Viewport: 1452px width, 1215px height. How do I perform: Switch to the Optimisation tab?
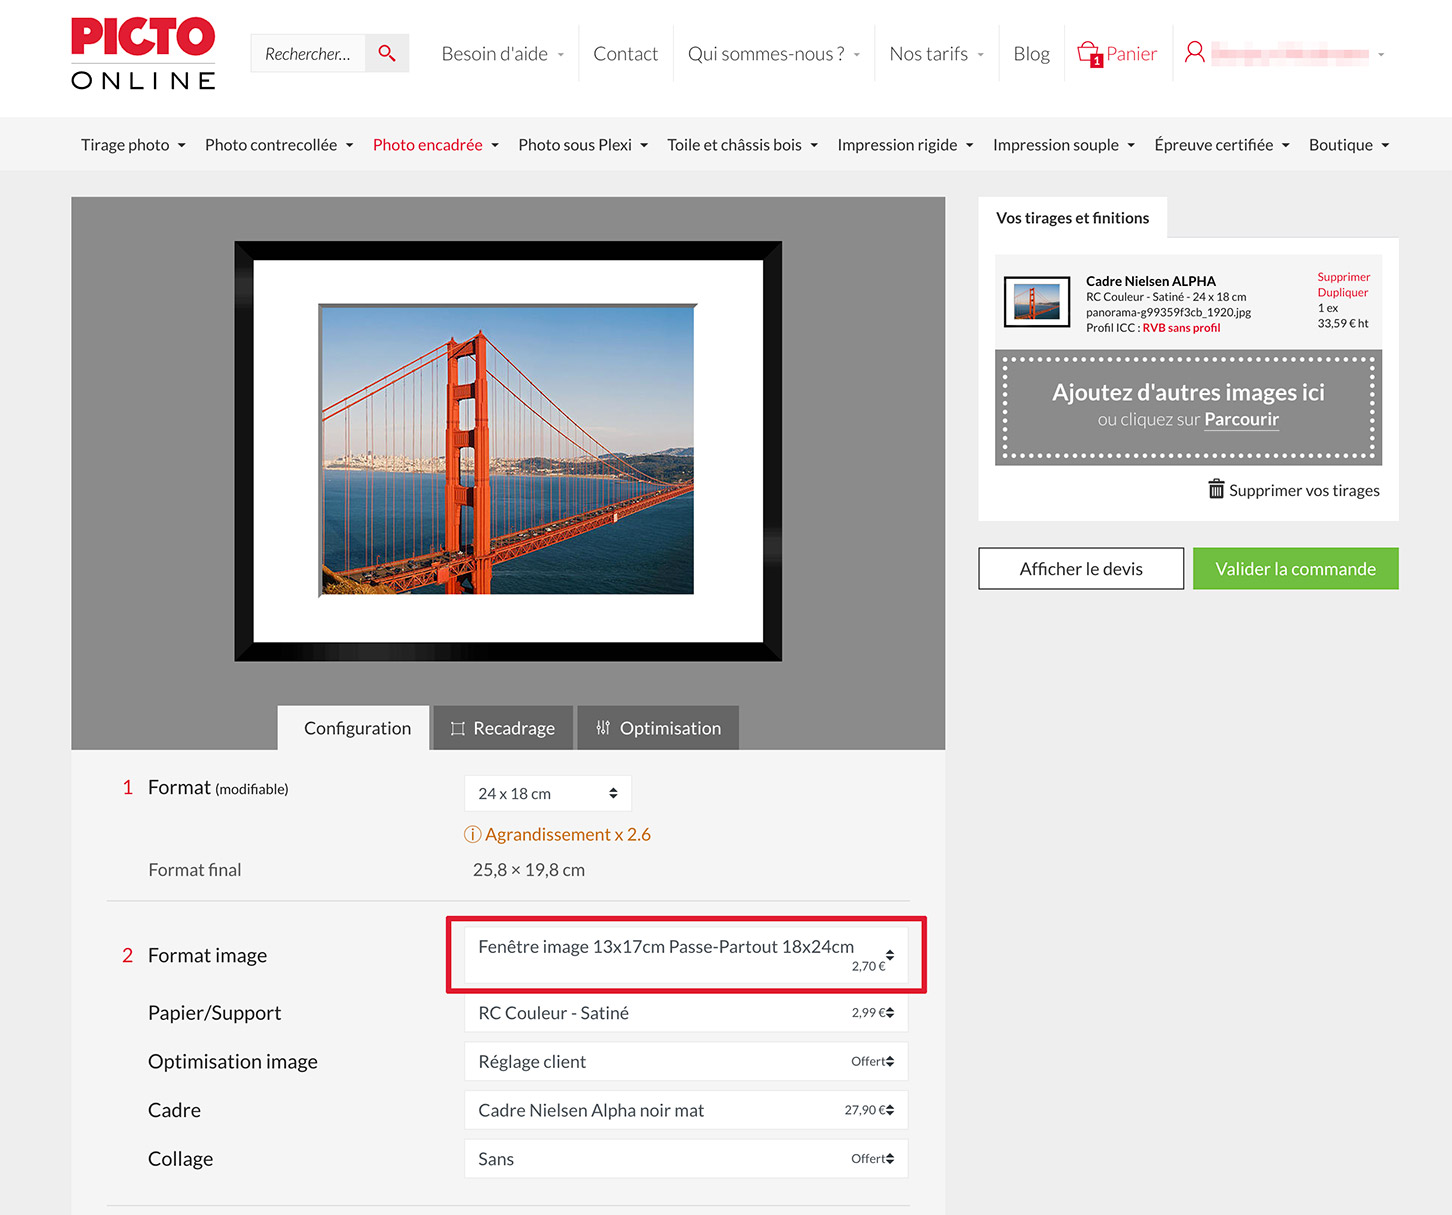658,728
